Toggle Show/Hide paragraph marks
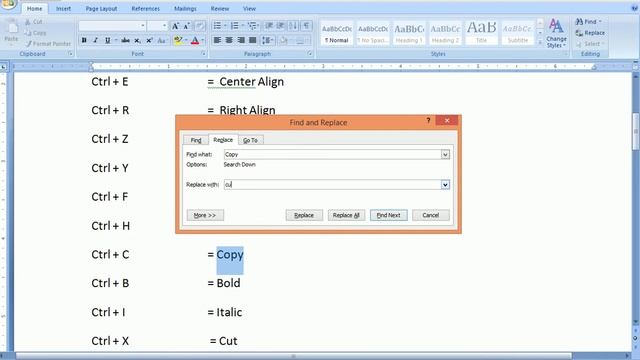The height and width of the screenshot is (360, 640). pyautogui.click(x=306, y=26)
